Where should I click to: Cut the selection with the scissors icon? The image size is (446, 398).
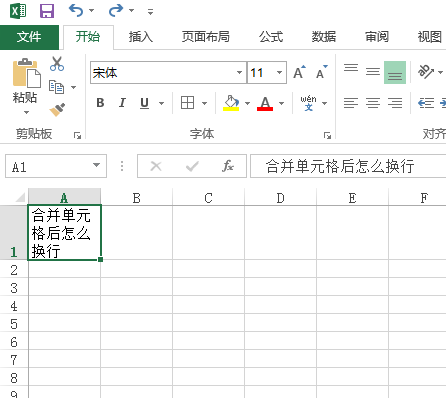[57, 64]
